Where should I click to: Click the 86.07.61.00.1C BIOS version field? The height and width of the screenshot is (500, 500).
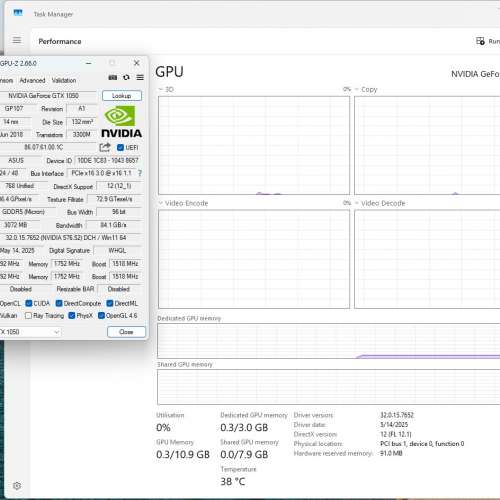(x=48, y=147)
